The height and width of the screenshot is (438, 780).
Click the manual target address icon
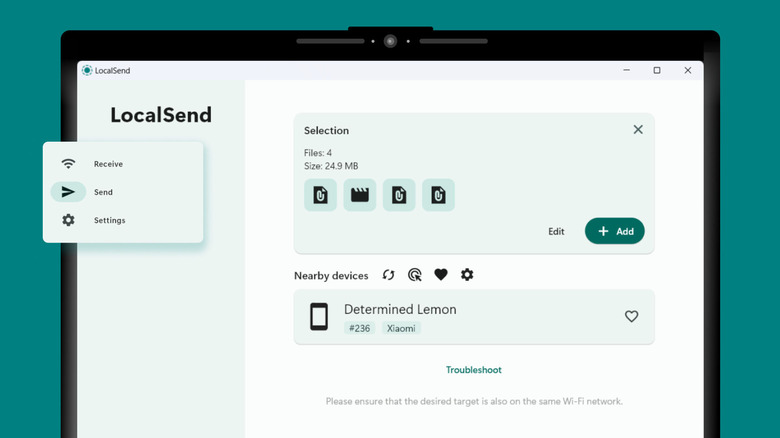coord(414,275)
